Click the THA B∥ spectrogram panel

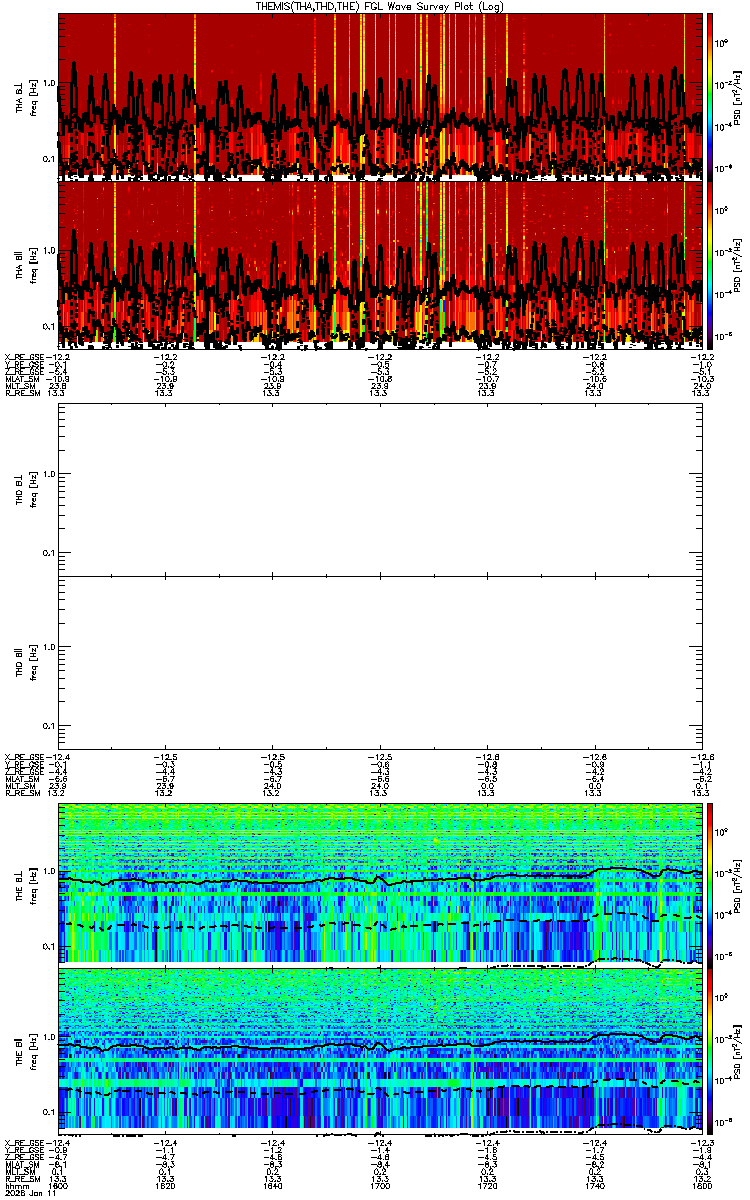click(380, 264)
